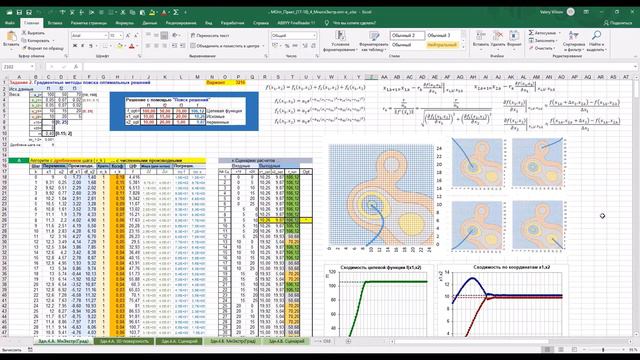Apply the Обычный 2 cell style
Screen dimensions: 640x360
(x=407, y=36)
